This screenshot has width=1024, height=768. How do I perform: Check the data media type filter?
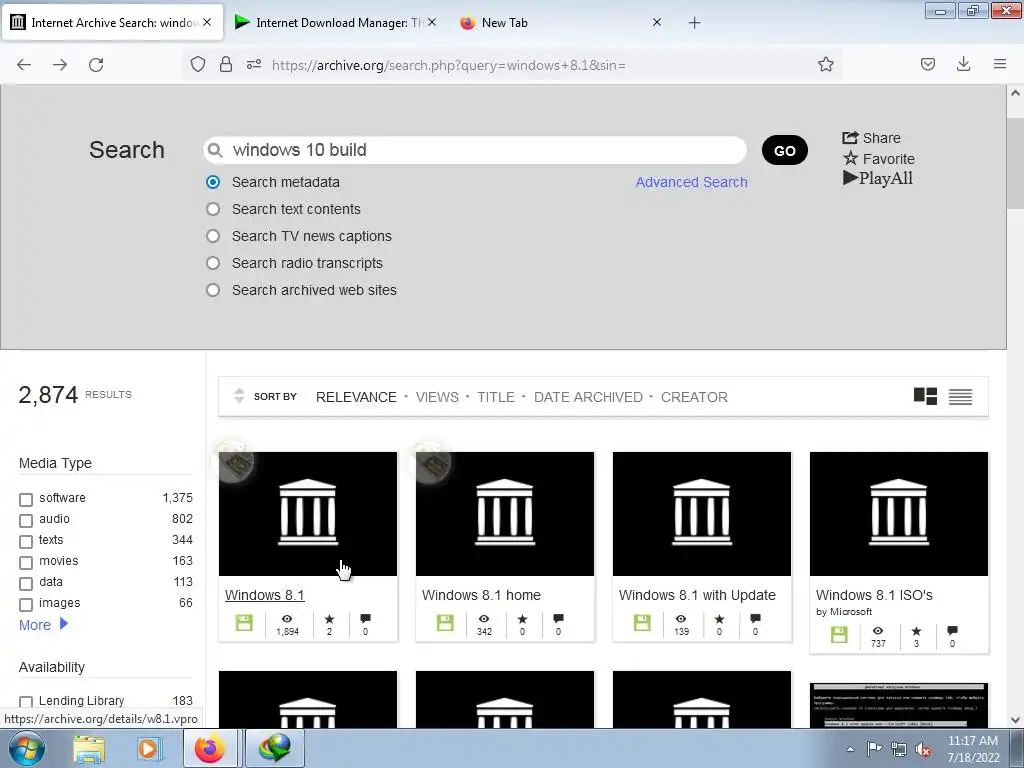click(x=26, y=583)
